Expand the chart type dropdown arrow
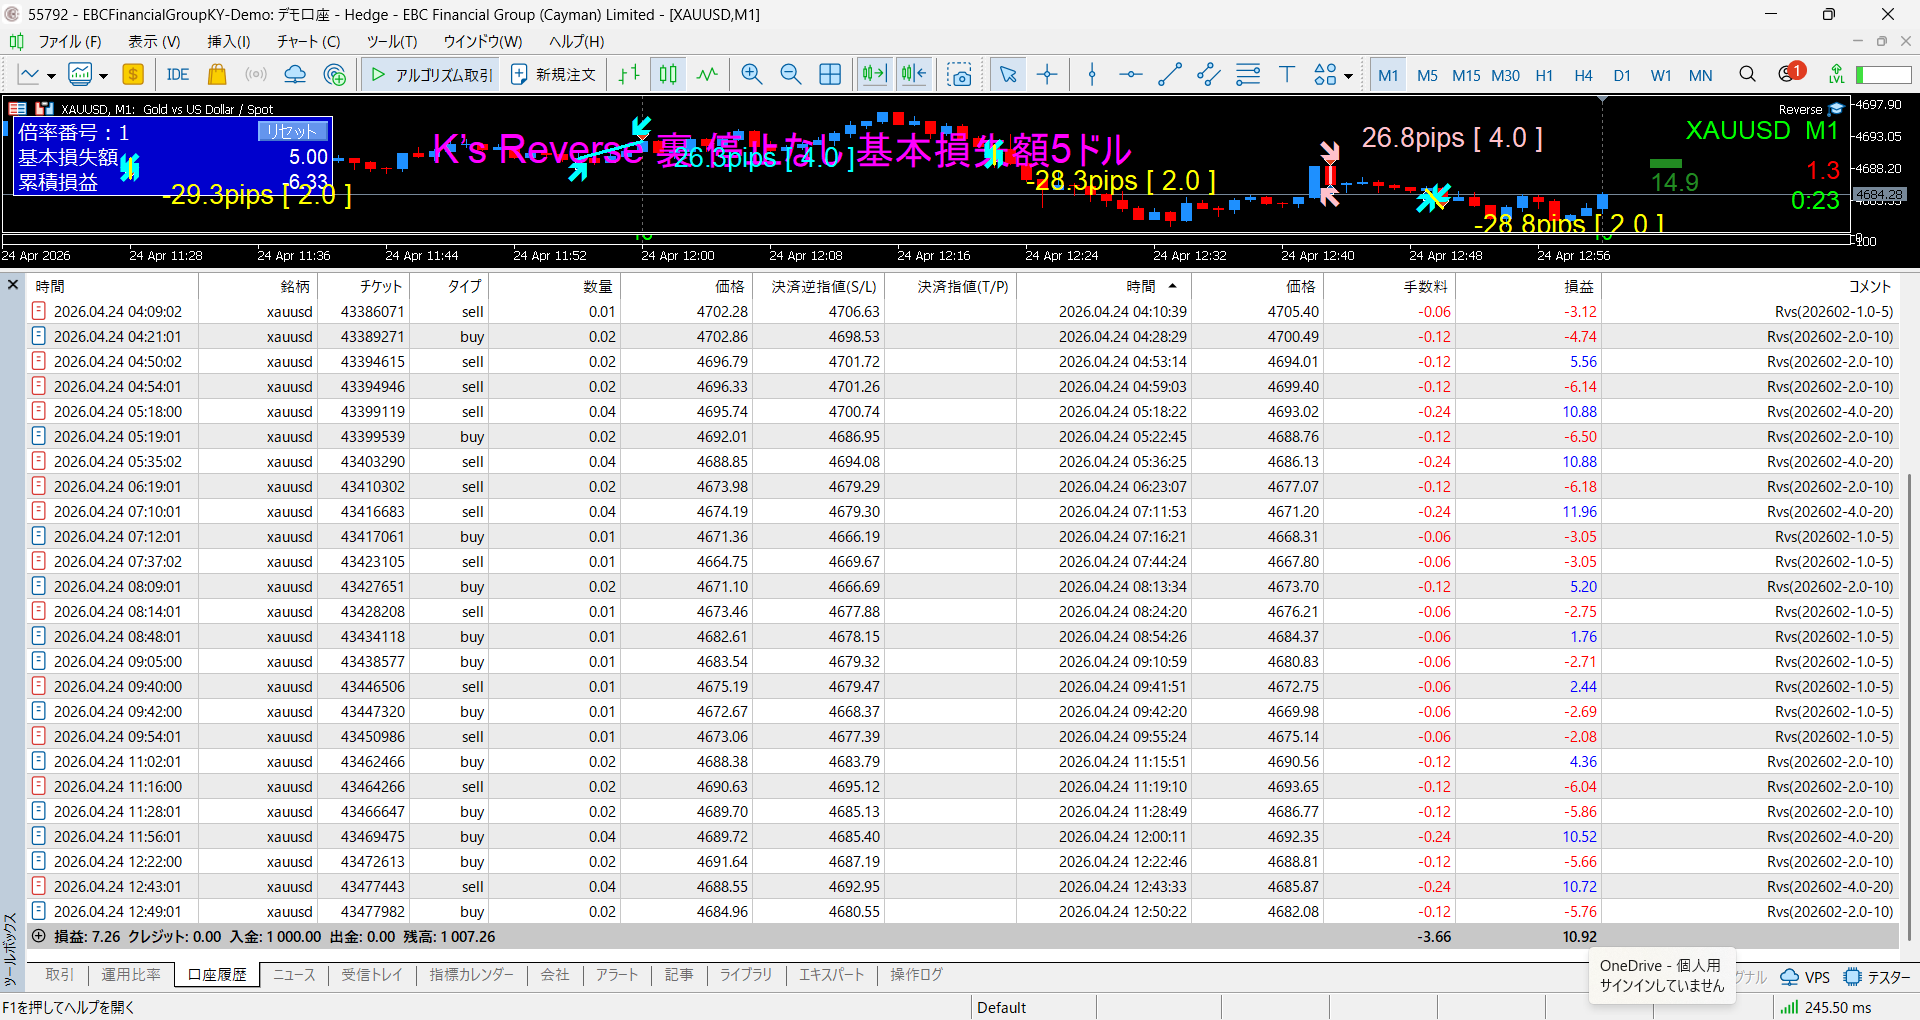 coord(51,76)
